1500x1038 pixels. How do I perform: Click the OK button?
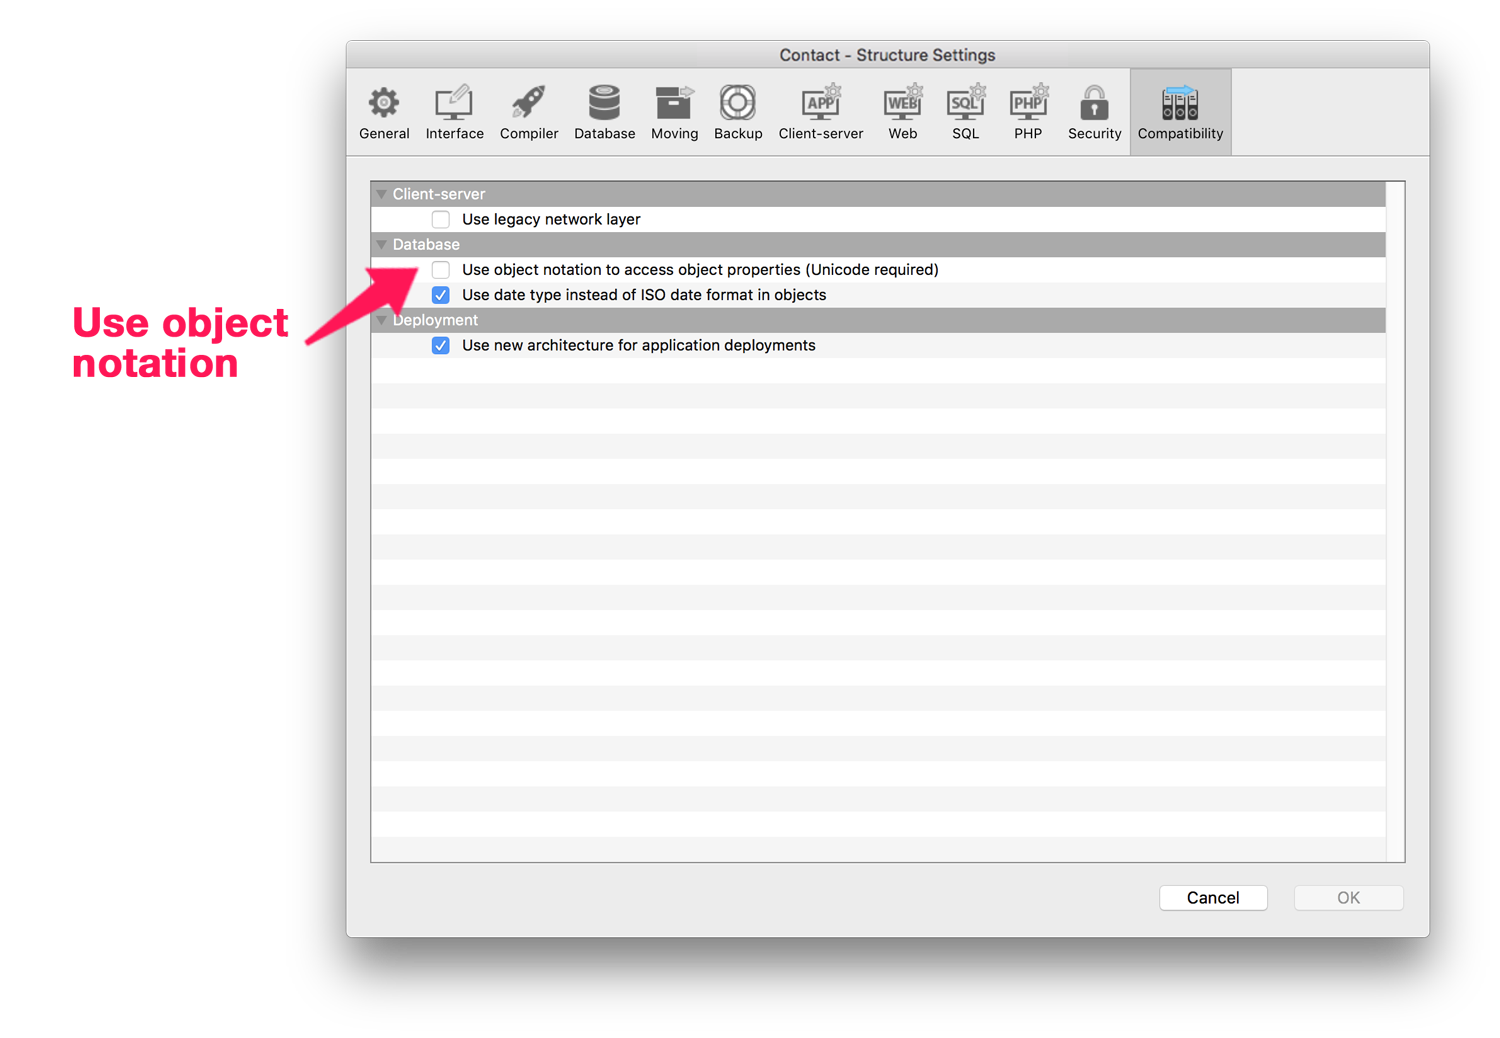[1348, 898]
